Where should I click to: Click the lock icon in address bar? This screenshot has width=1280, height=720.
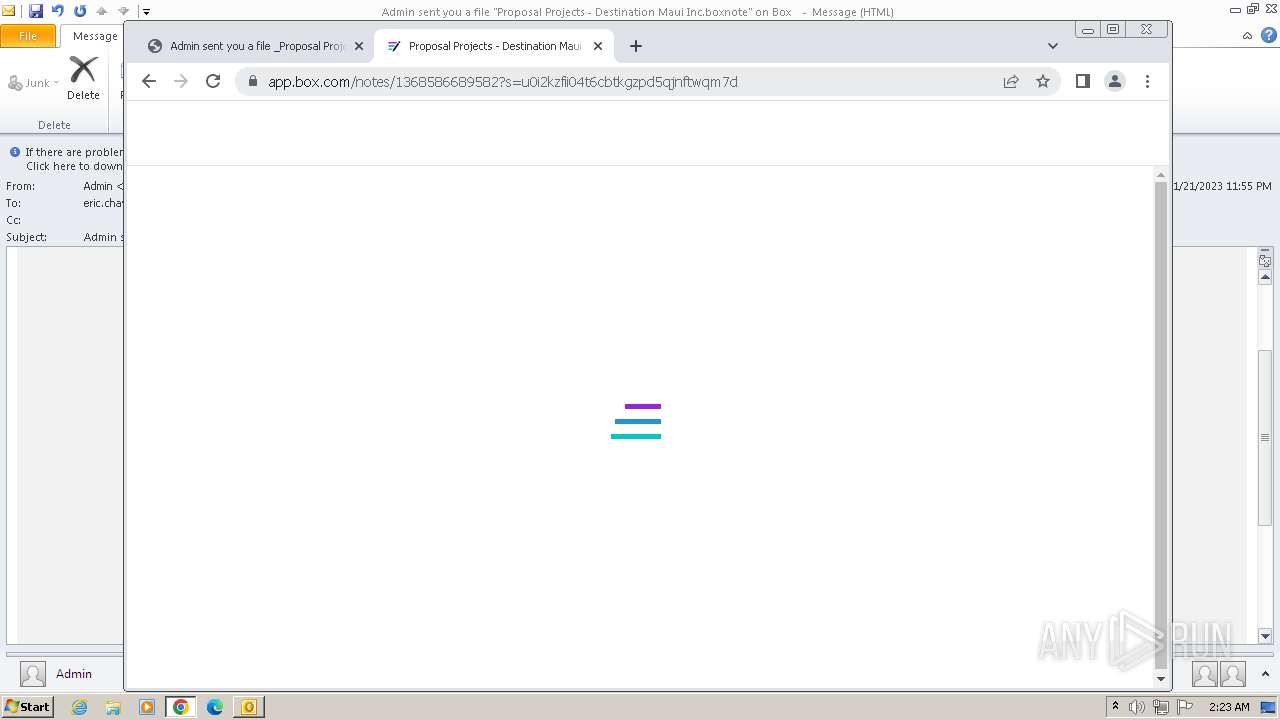[253, 81]
